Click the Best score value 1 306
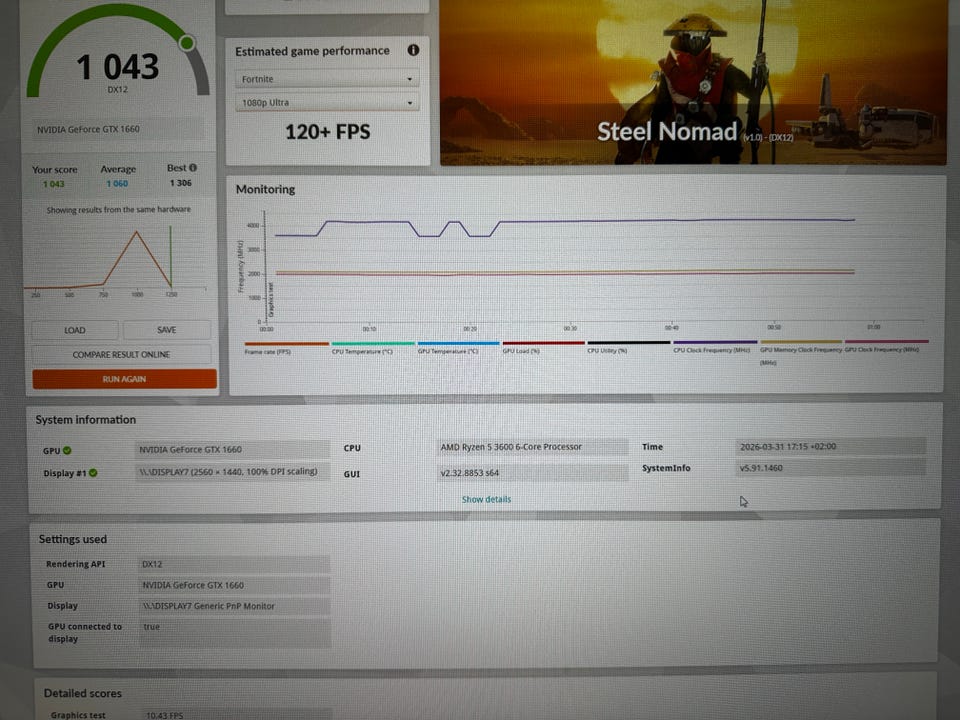Viewport: 960px width, 720px height. click(181, 182)
